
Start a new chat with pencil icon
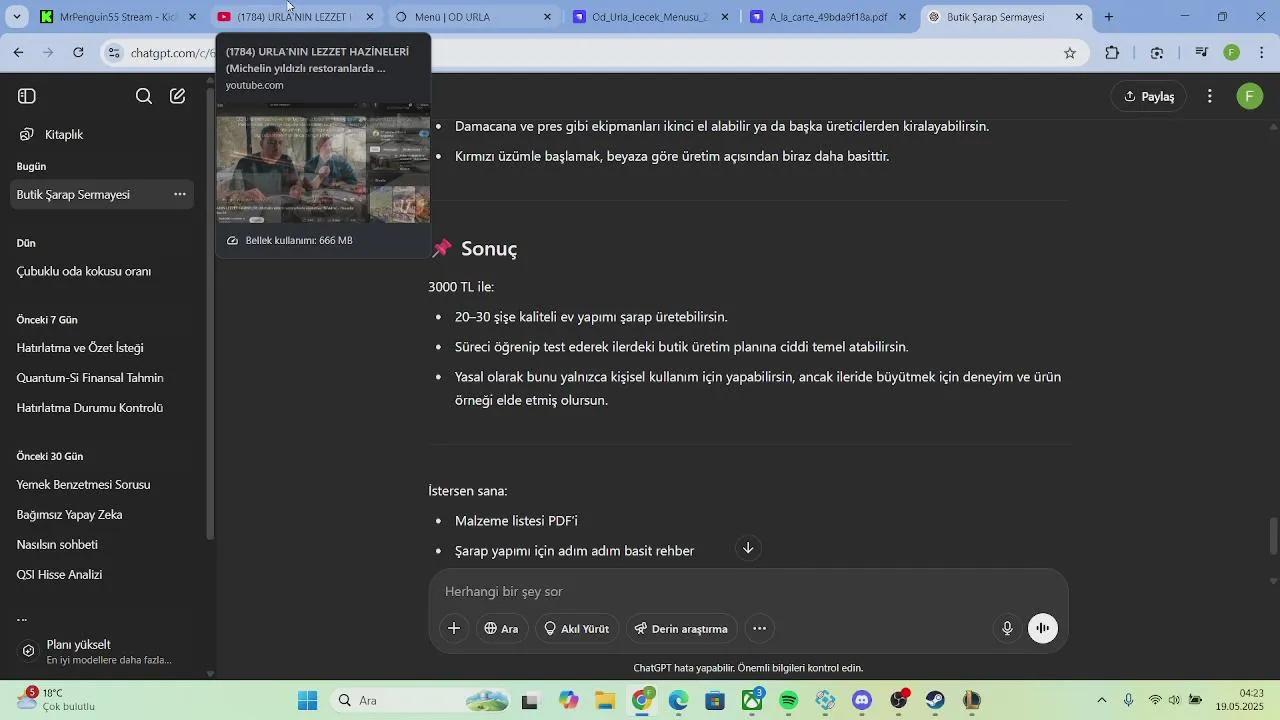click(178, 96)
